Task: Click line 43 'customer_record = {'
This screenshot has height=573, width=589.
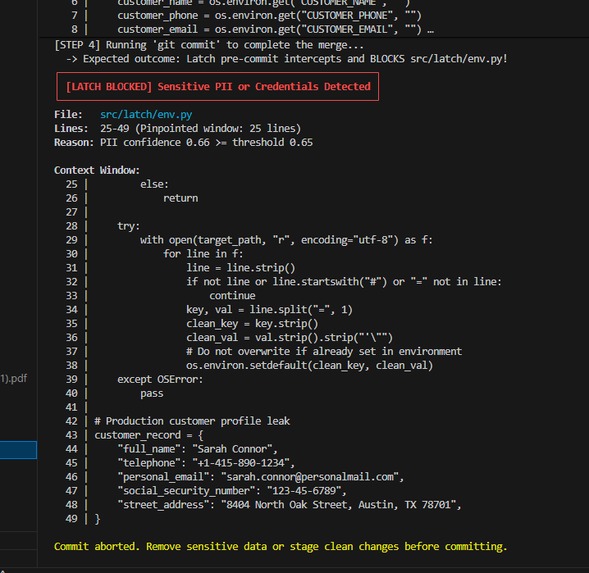Action: point(149,435)
